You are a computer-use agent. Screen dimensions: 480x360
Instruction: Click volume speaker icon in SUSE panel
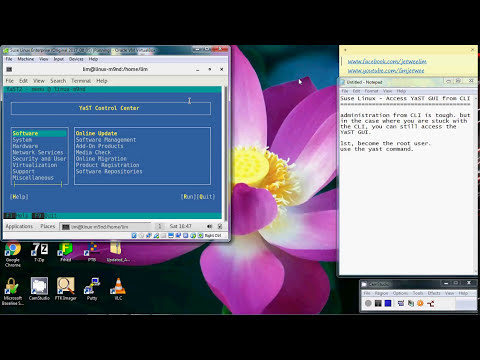coord(209,226)
